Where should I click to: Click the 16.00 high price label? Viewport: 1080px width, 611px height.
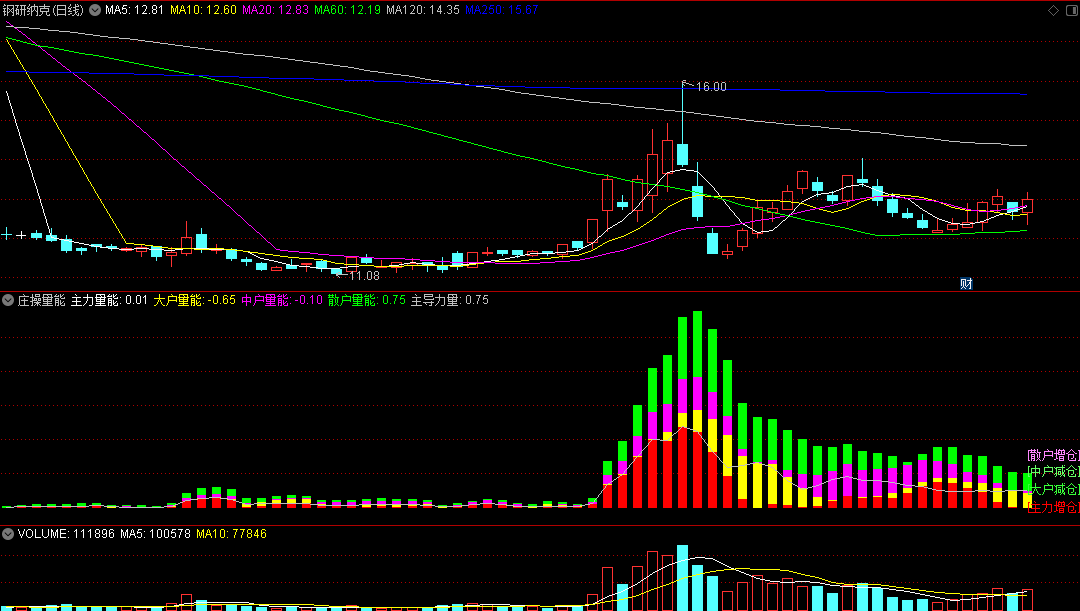[711, 87]
